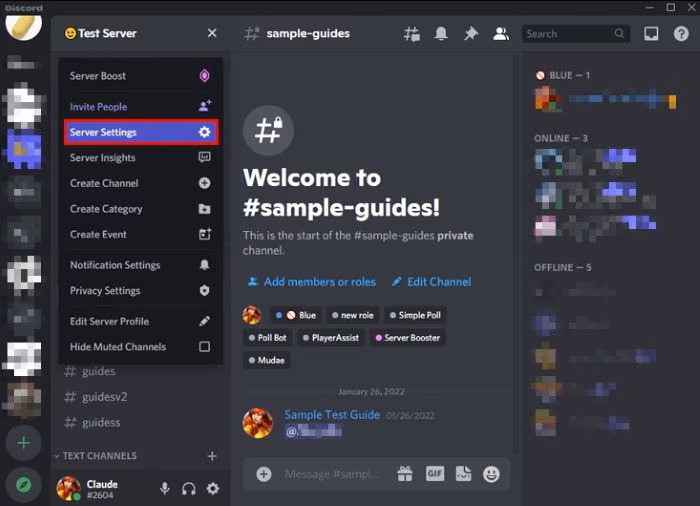Close the Test Server dropdown with X
700x506 pixels.
point(212,33)
